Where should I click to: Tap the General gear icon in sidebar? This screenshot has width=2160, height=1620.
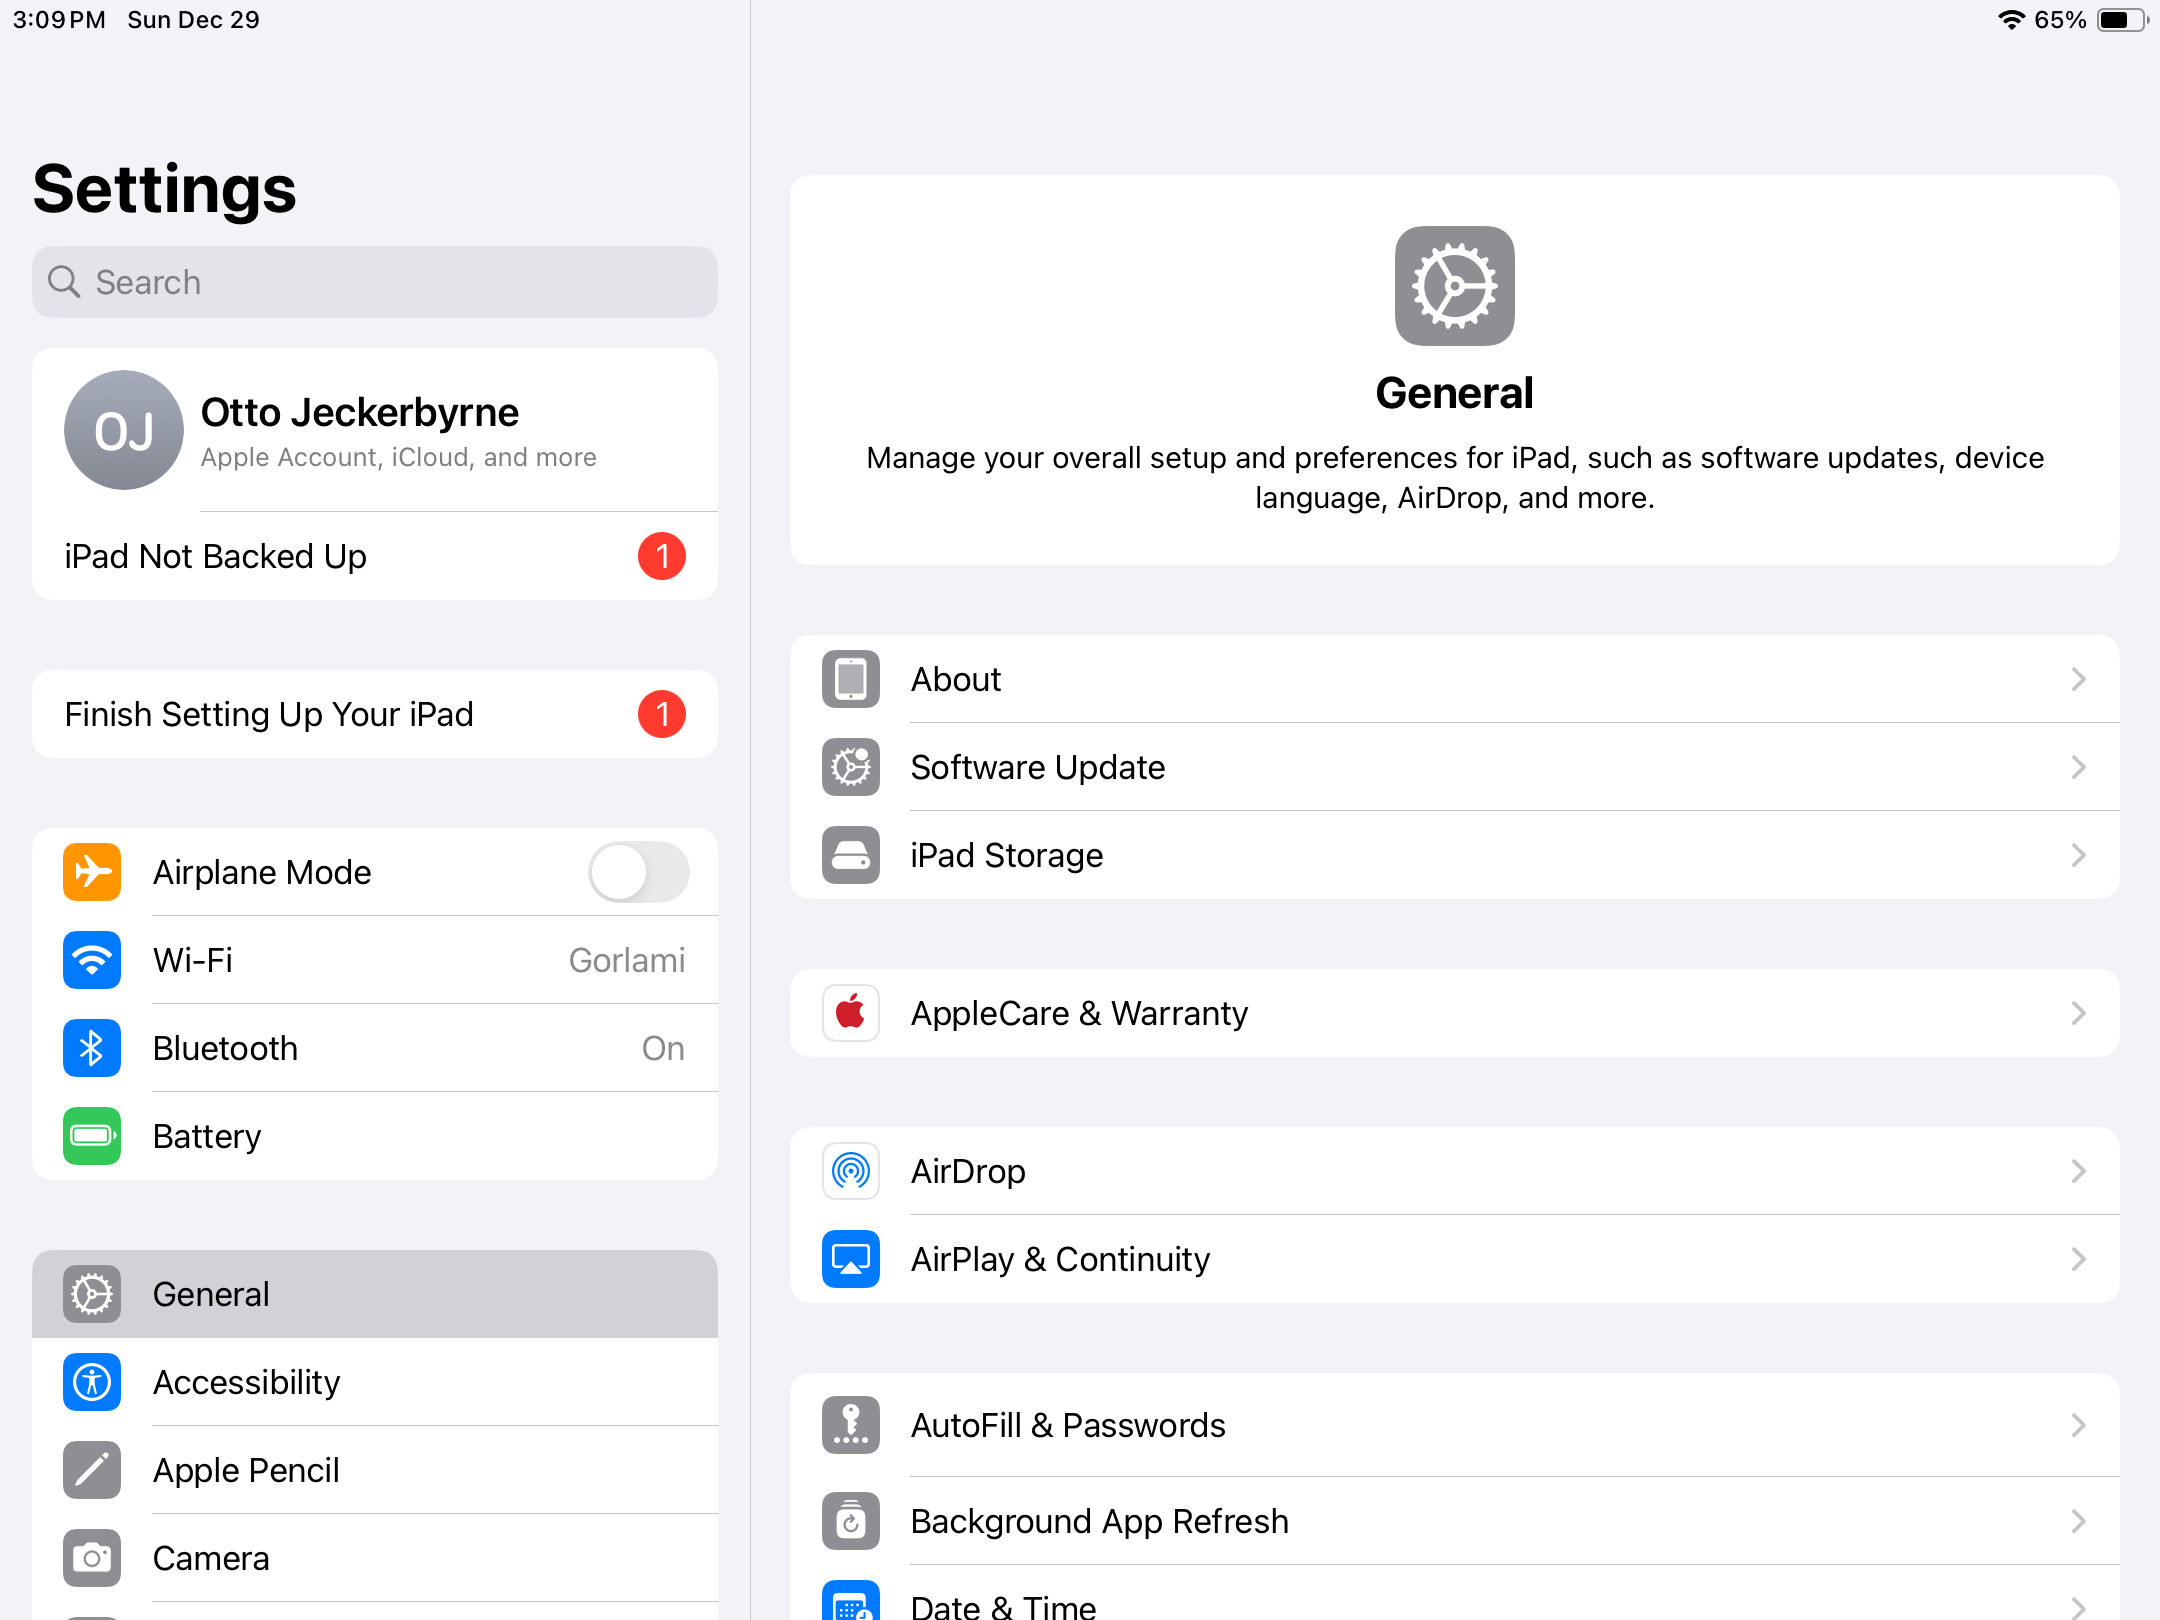tap(92, 1294)
